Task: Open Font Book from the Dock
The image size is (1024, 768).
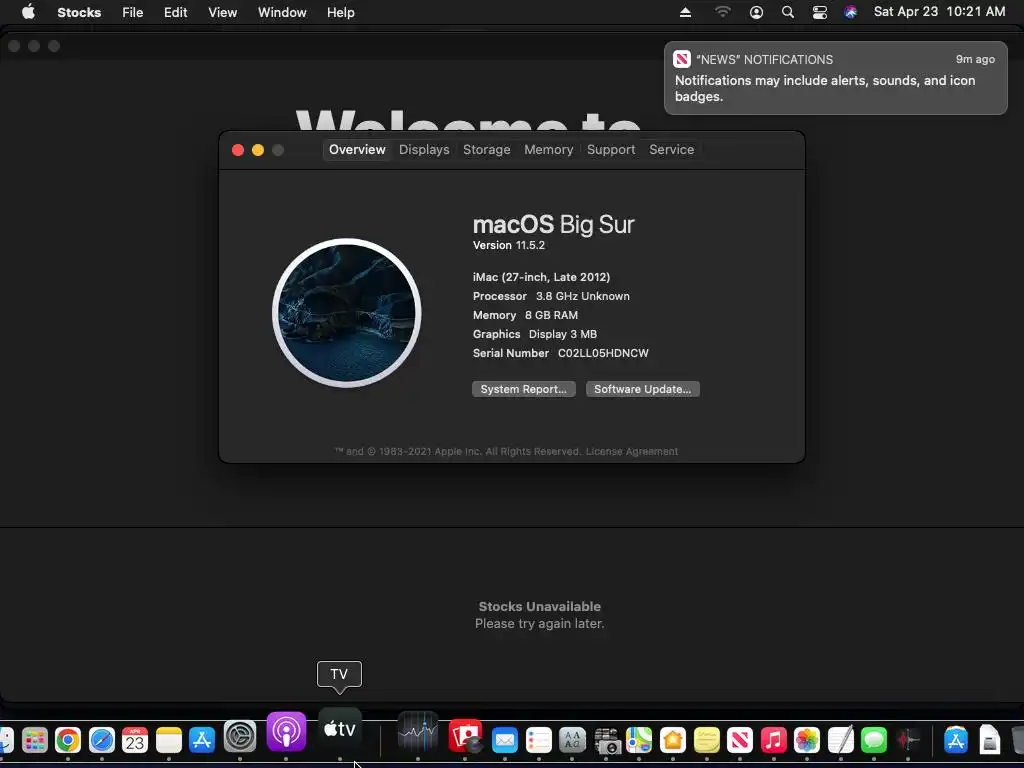Action: pos(572,741)
